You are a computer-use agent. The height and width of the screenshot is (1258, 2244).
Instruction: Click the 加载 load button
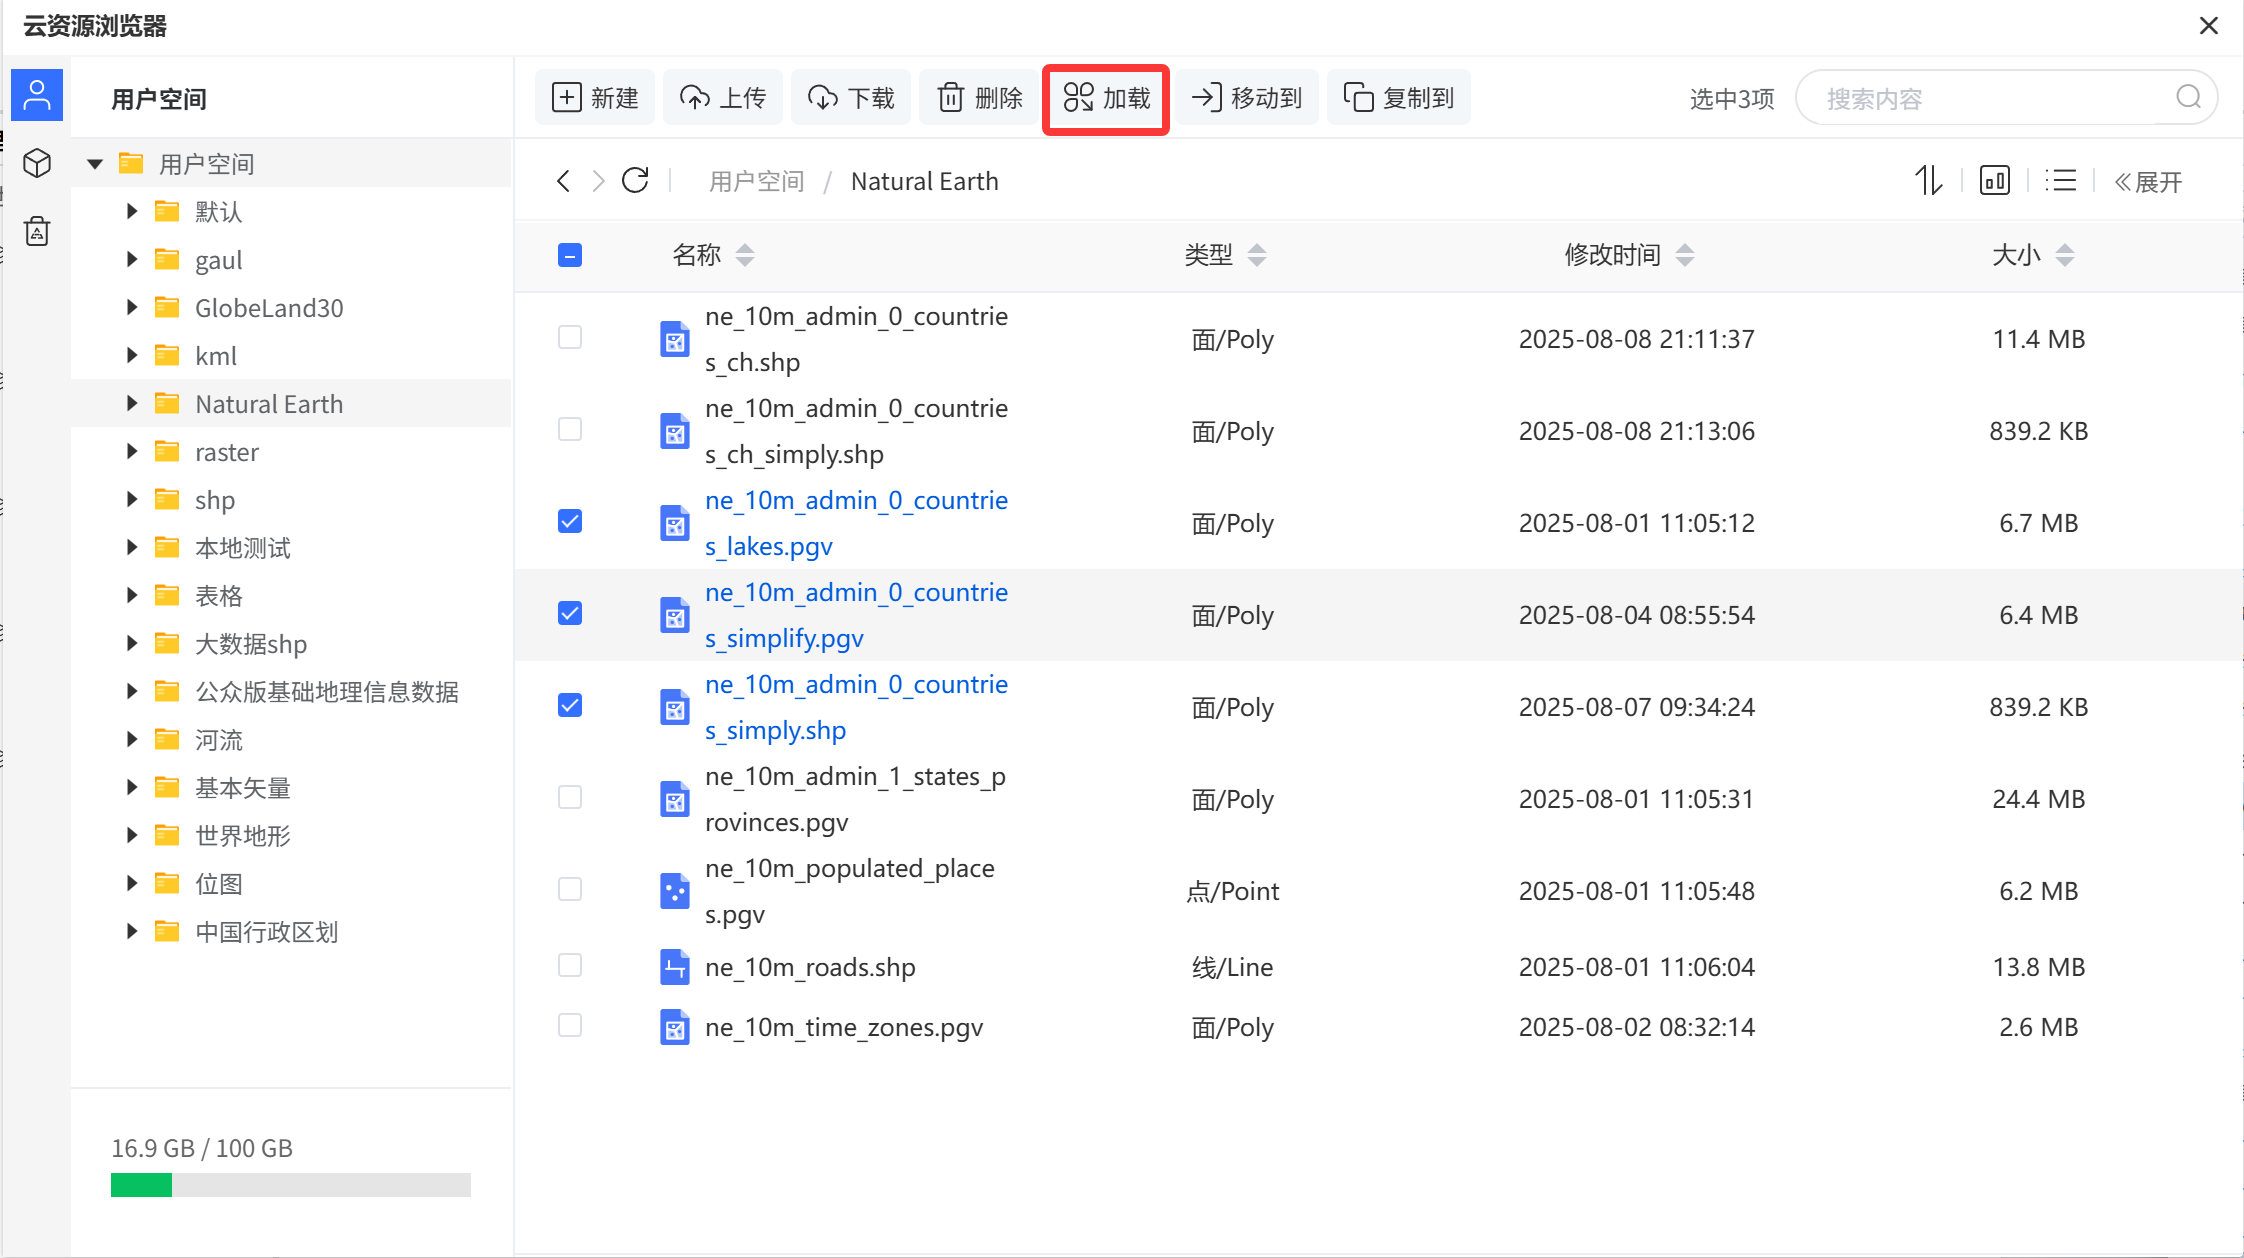click(1106, 98)
